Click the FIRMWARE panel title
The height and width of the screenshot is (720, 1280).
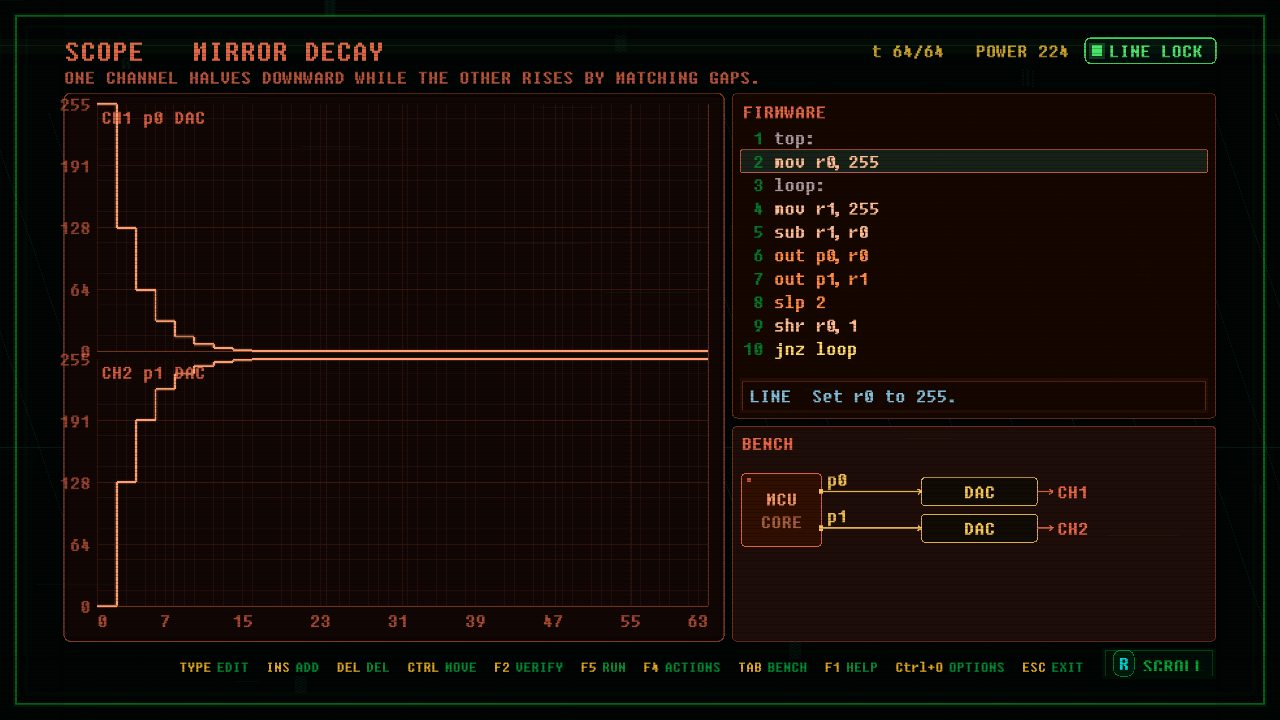pos(784,113)
